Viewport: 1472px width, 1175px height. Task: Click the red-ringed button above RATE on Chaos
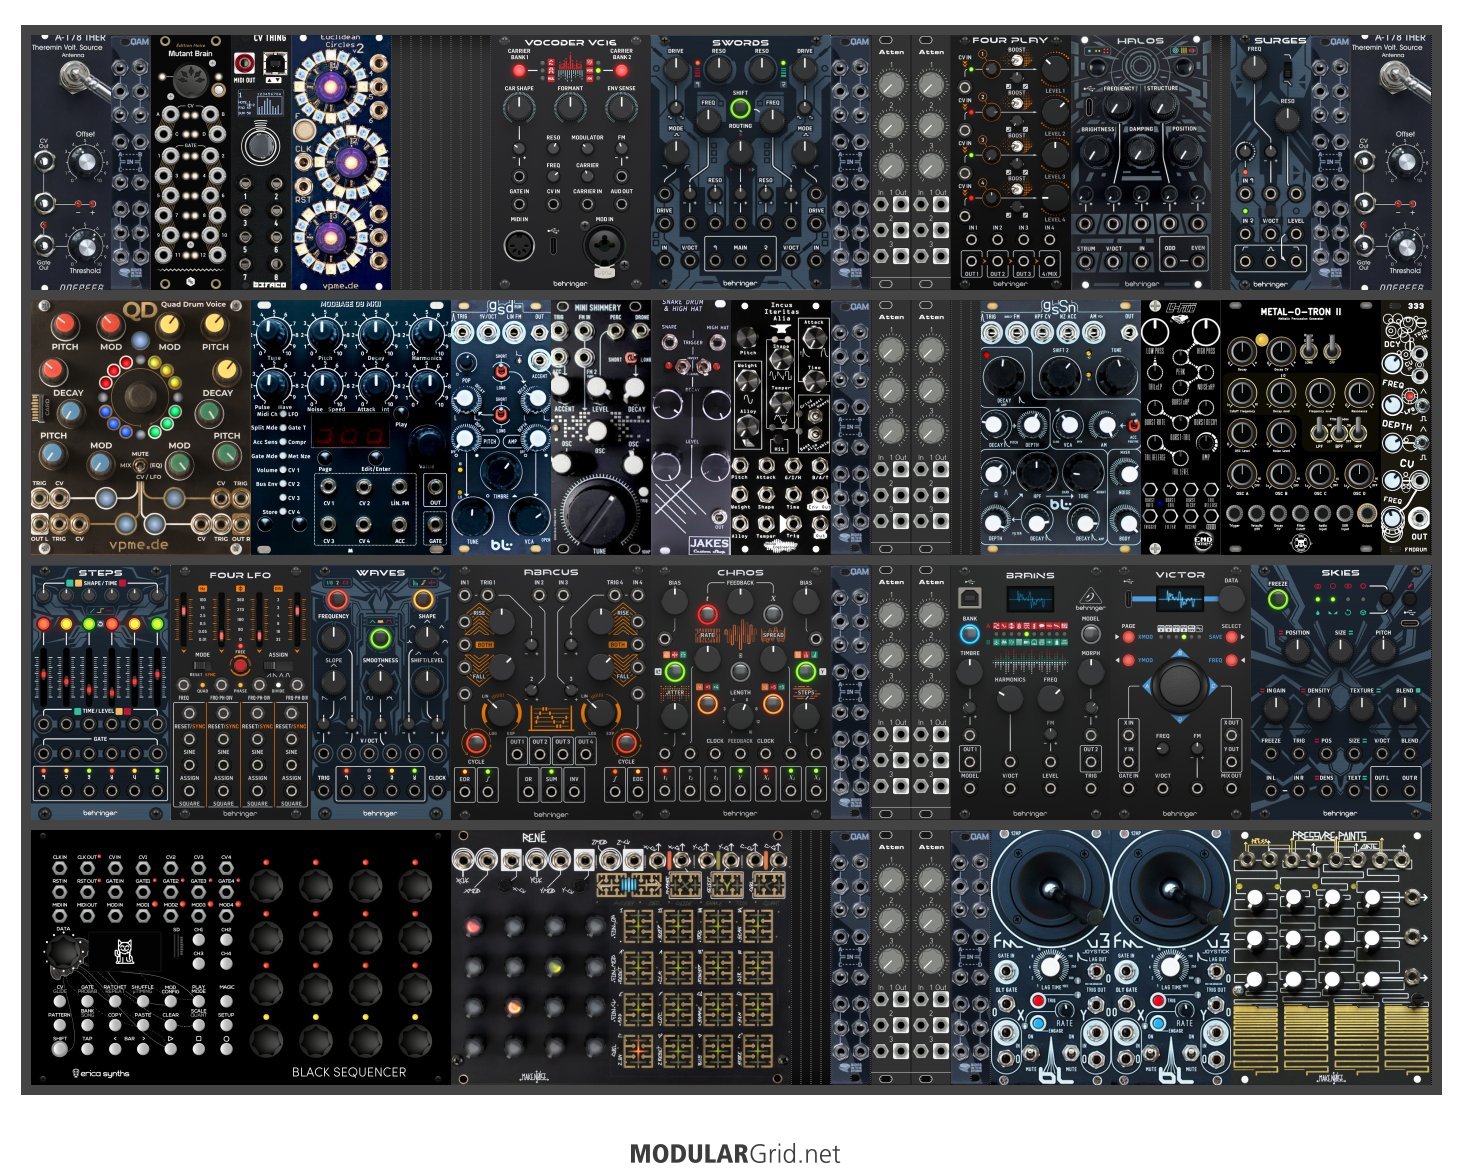[707, 614]
